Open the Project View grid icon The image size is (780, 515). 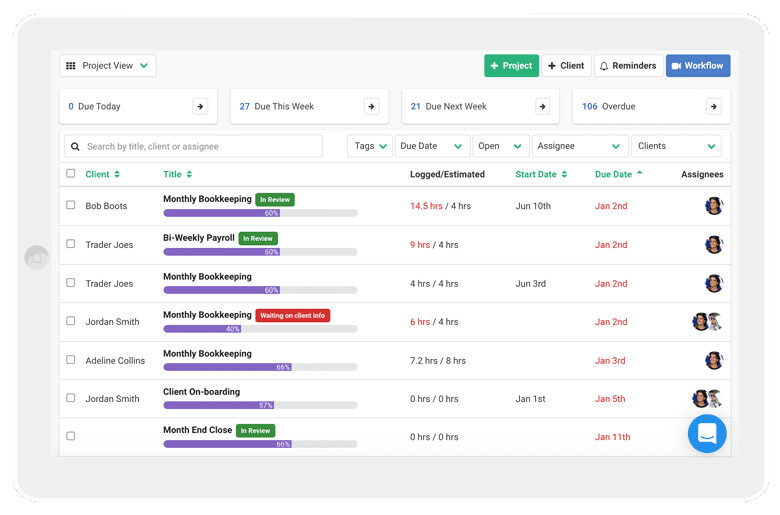pos(71,66)
